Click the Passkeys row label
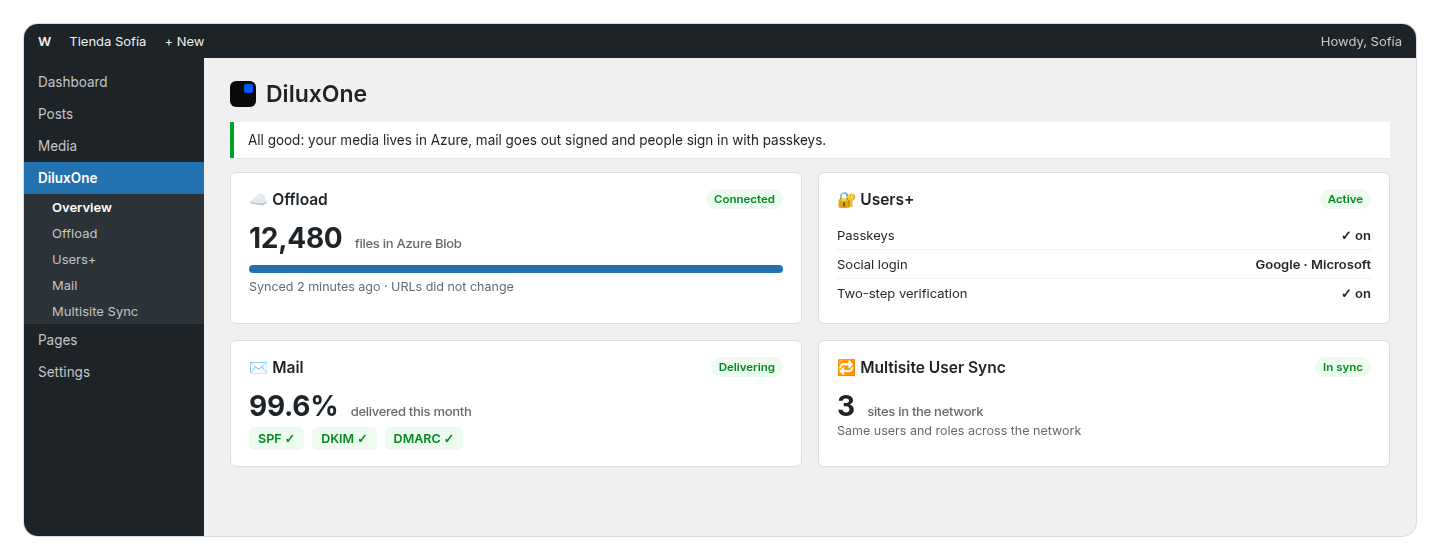This screenshot has height=560, width=1440. pyautogui.click(x=866, y=236)
